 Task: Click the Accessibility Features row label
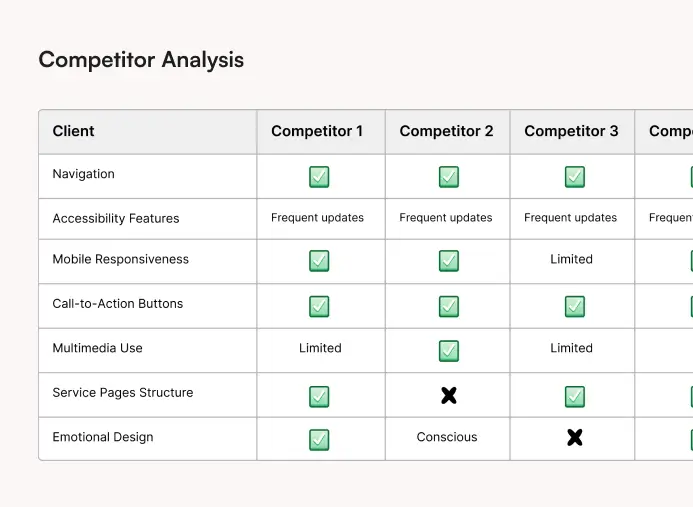116,218
